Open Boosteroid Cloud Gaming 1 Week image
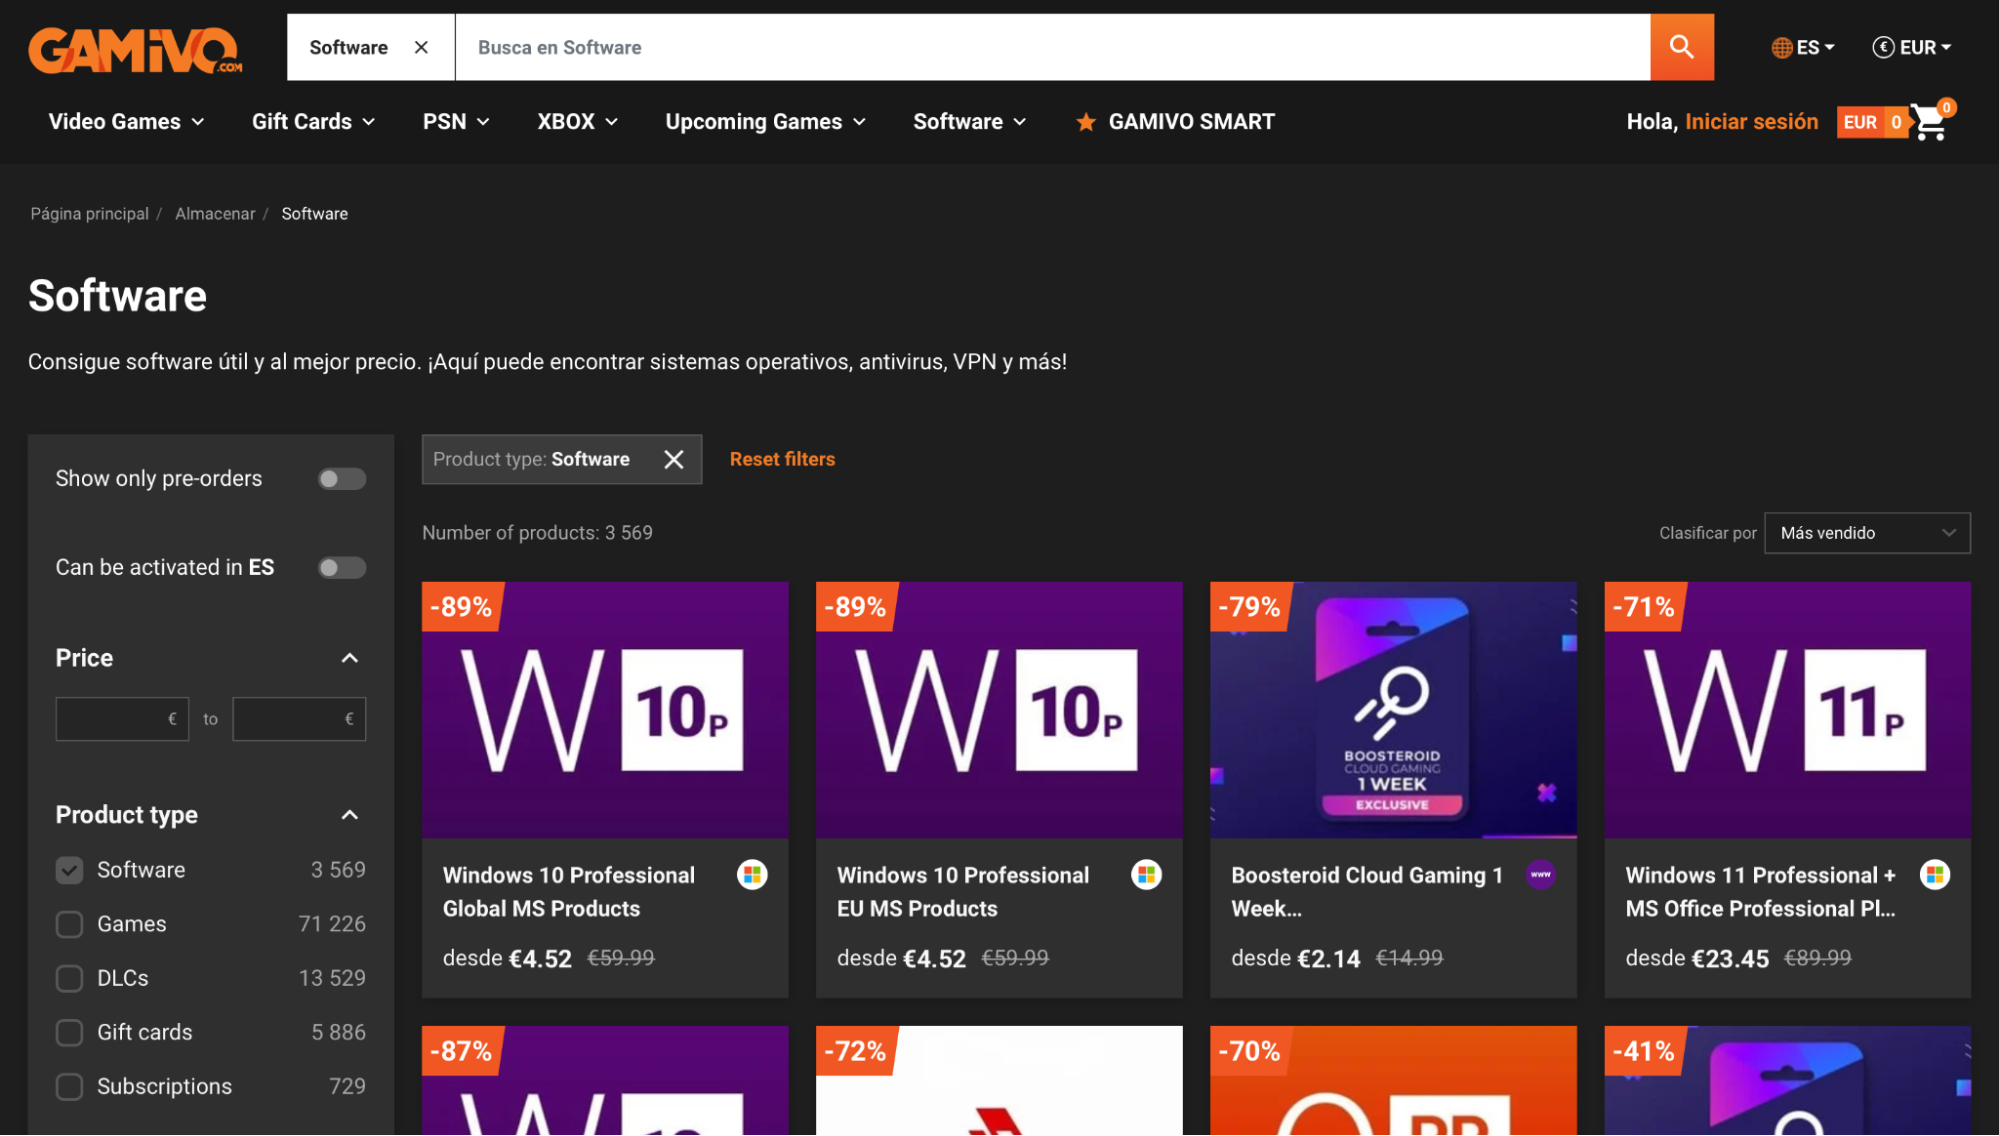Screen dimensions: 1999x1136 coord(1393,710)
